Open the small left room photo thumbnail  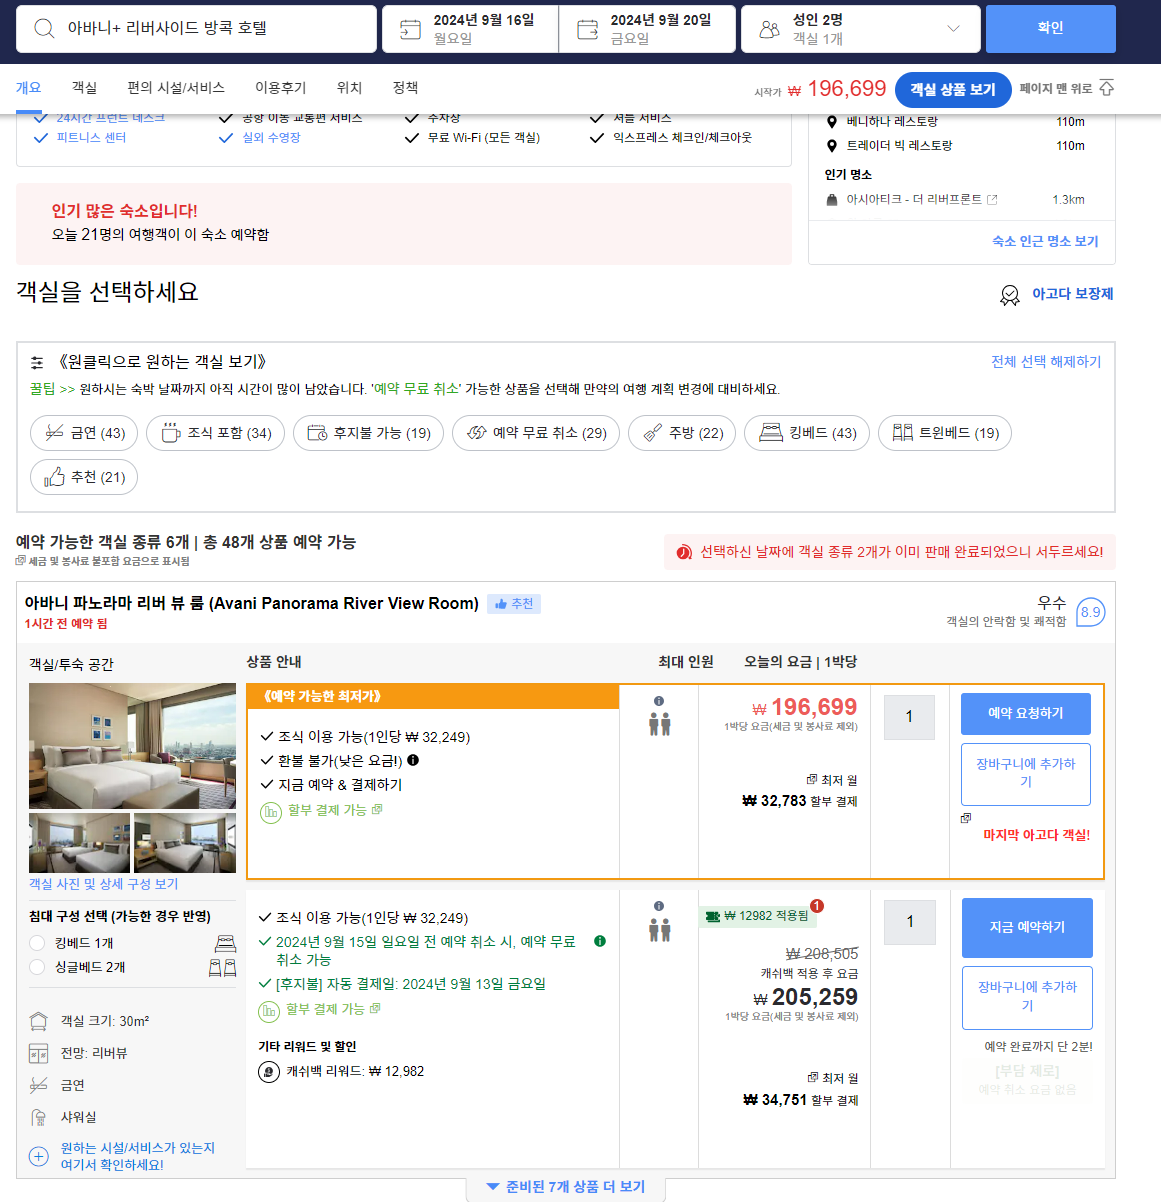tap(80, 843)
